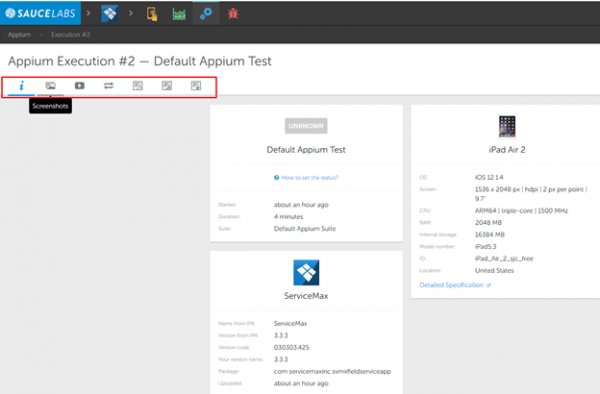The image size is (600, 394).
Task: Open the blue automation gears icon
Action: point(206,14)
